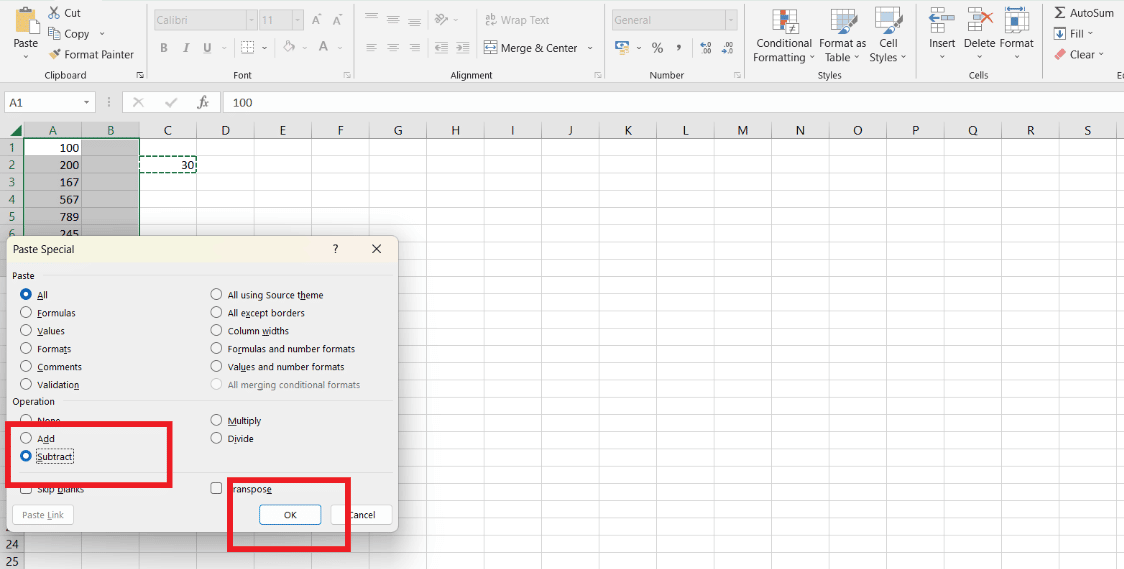The width and height of the screenshot is (1124, 569).
Task: Expand the Fill dropdown arrow
Action: pos(1090,34)
